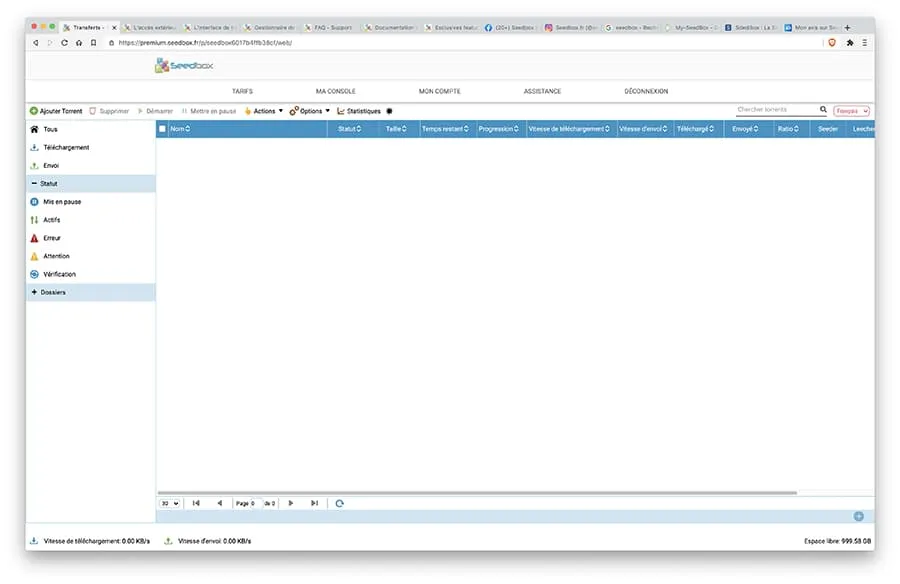Open MA CONSOLE menu item

[335, 91]
